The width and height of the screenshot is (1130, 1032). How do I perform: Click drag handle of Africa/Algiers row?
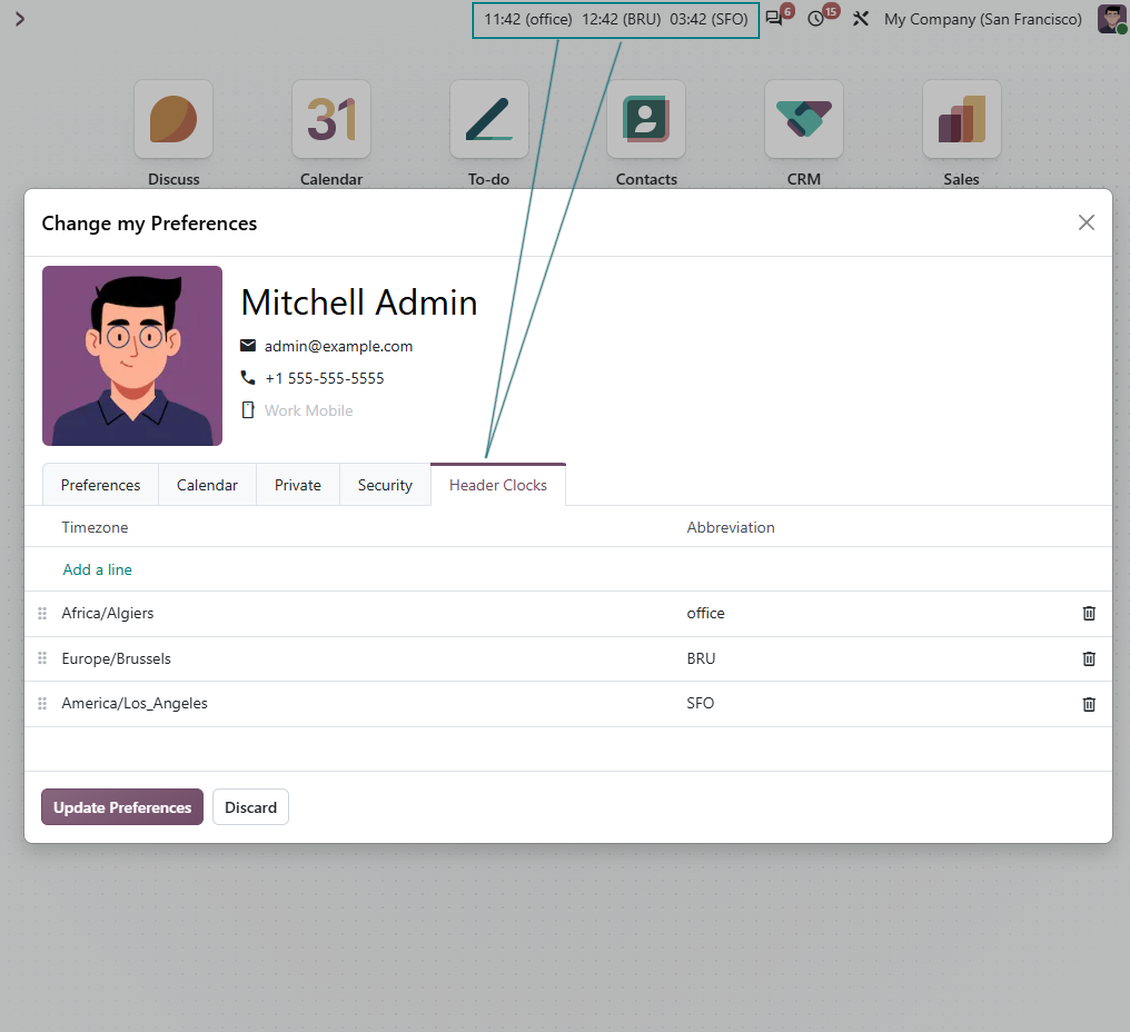[x=43, y=613]
